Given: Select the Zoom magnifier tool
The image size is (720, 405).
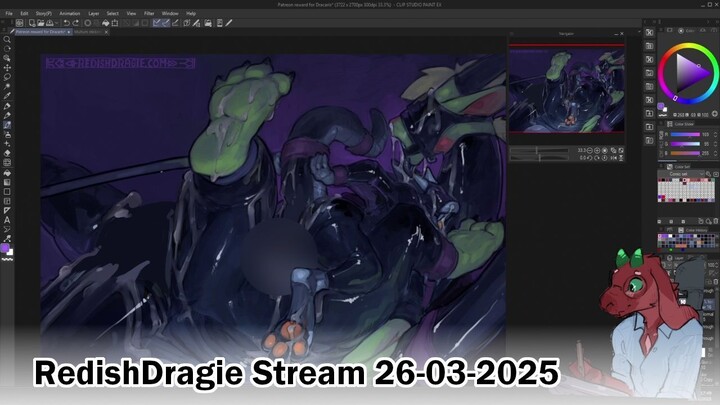Looking at the screenshot, I should [x=7, y=39].
